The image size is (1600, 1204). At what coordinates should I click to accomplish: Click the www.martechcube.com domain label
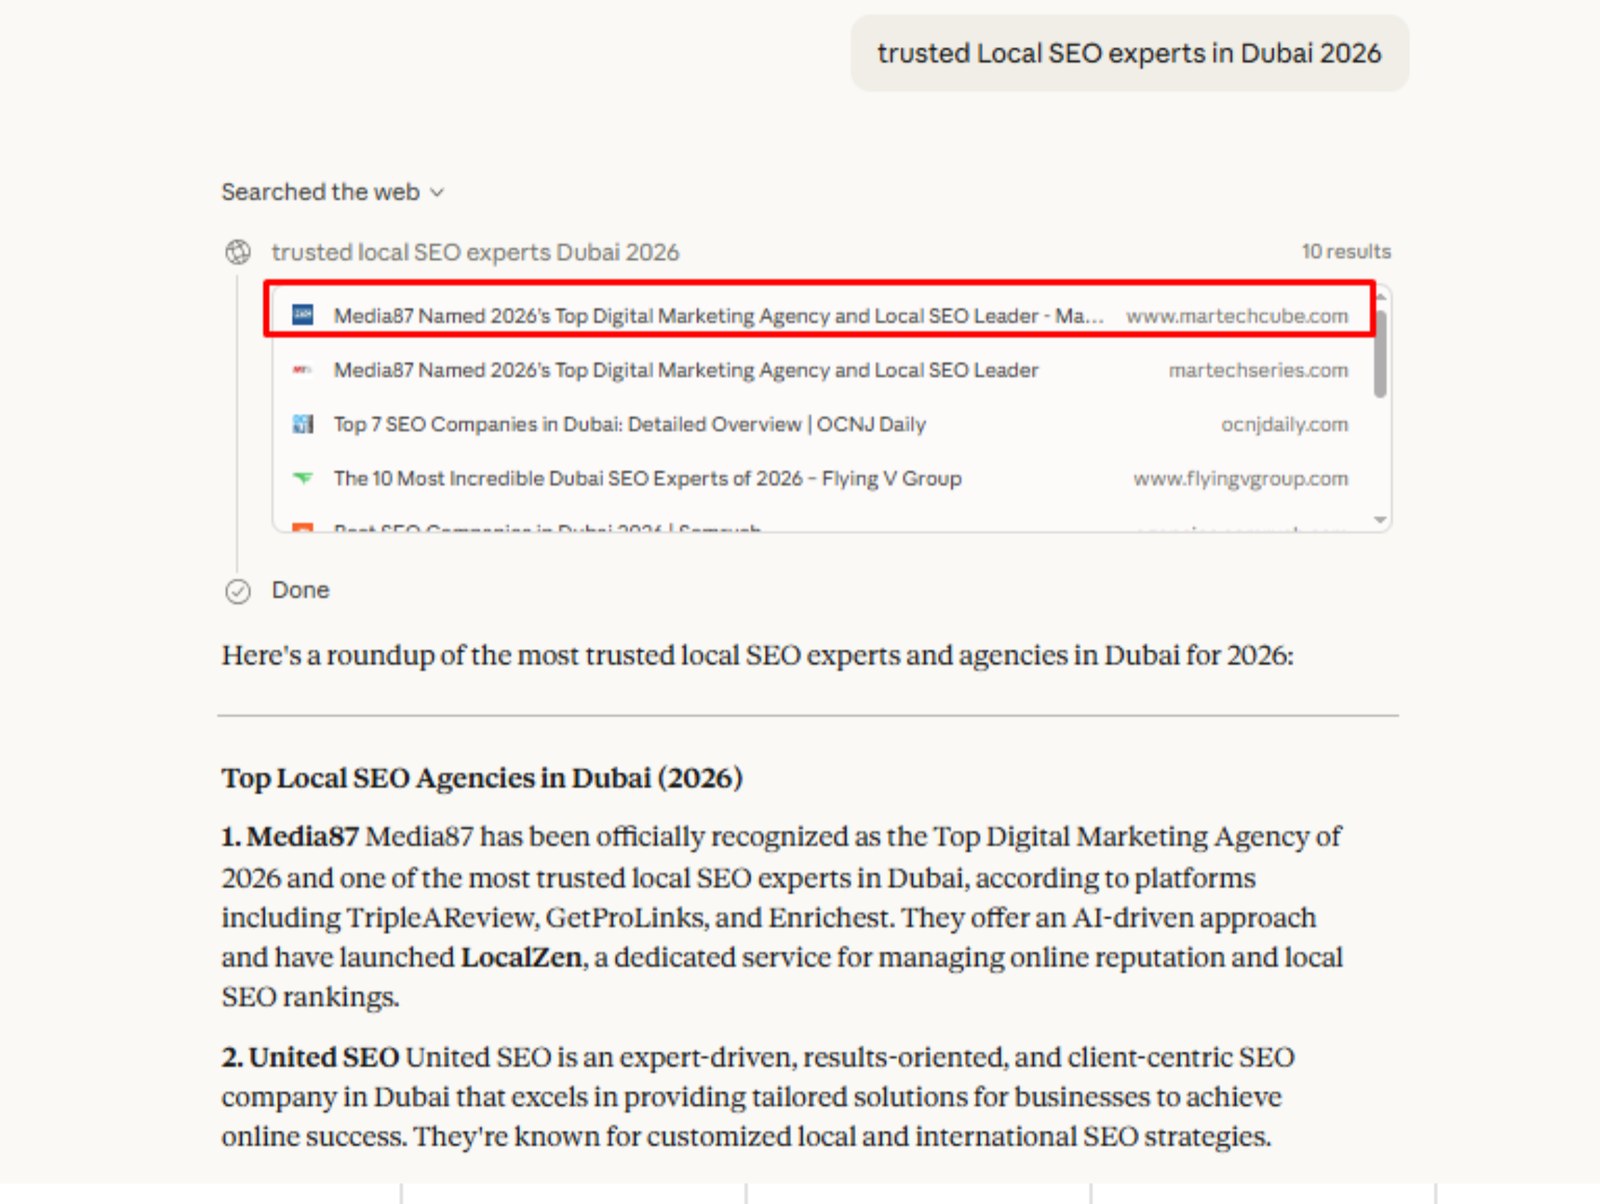tap(1236, 316)
